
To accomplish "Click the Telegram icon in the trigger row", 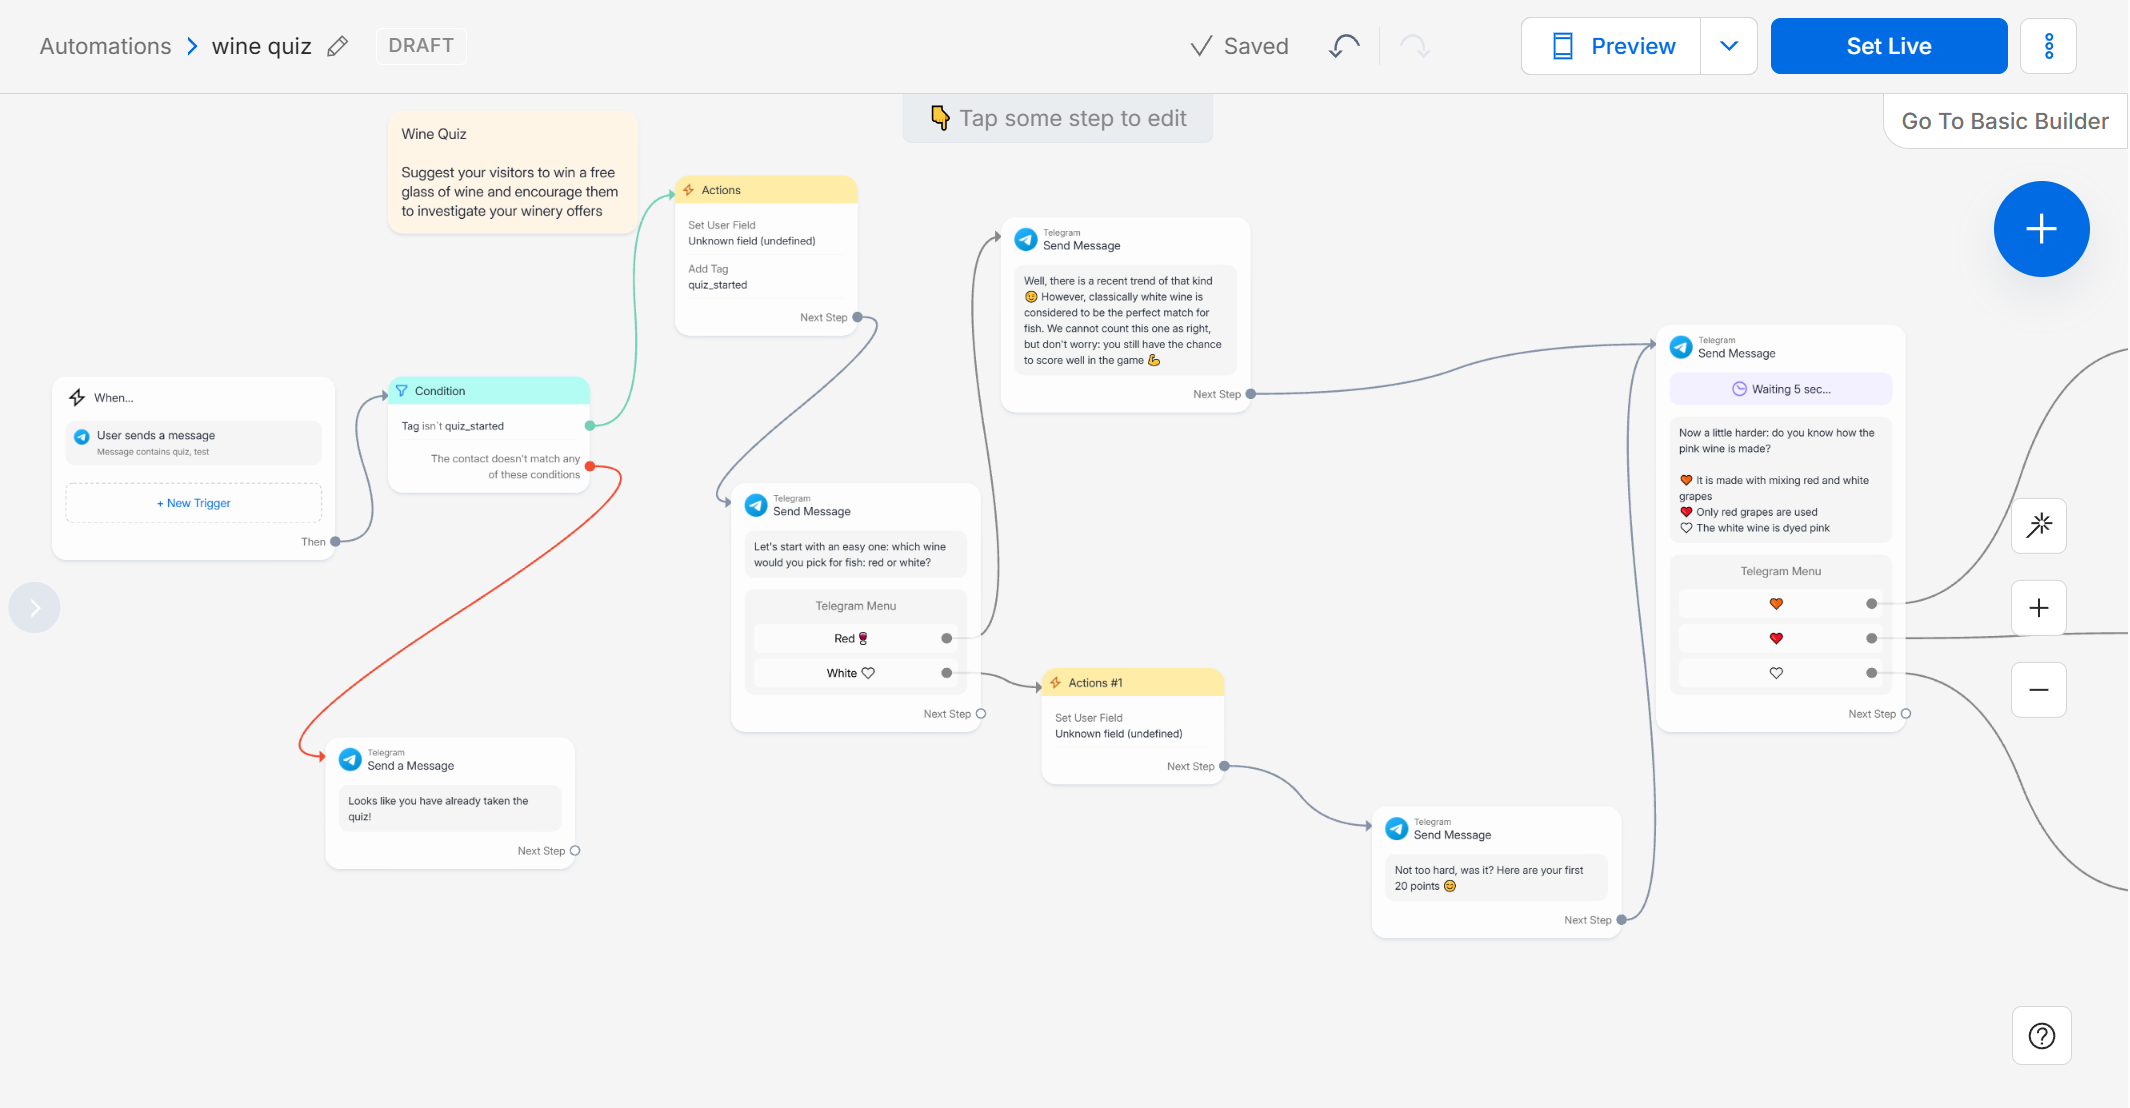I will (x=82, y=437).
